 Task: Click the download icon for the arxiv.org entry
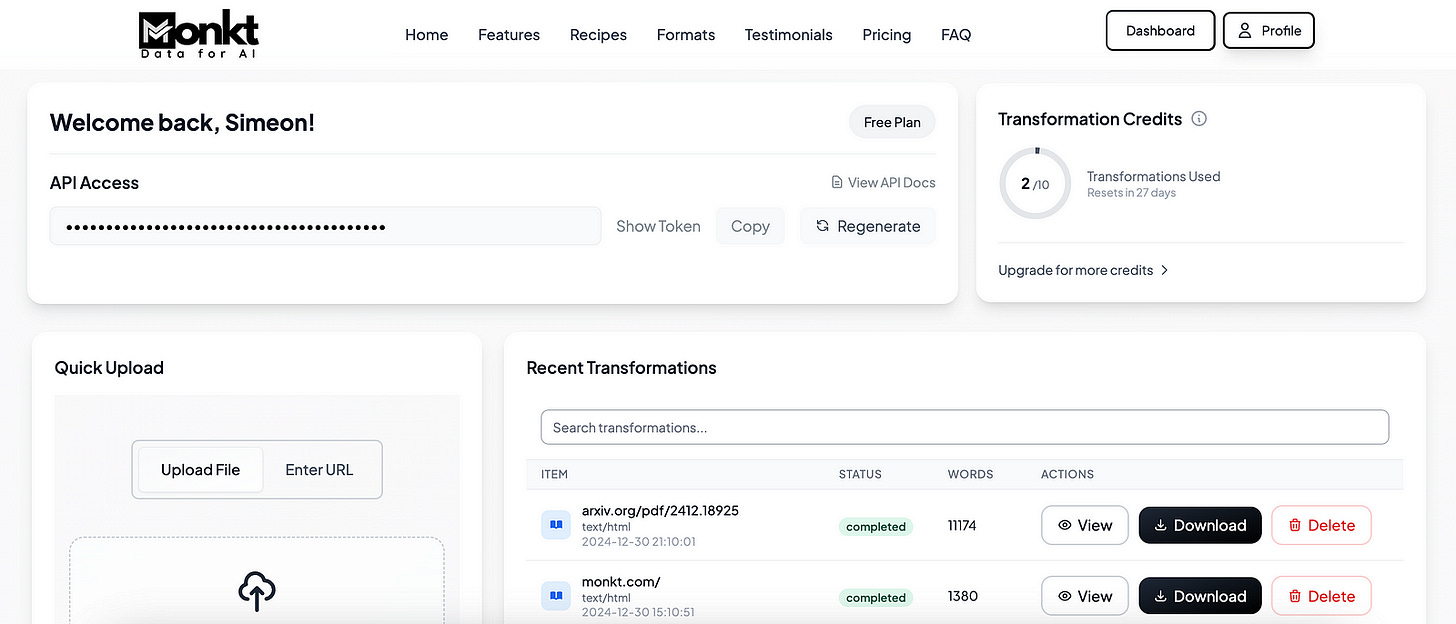[1163, 524]
